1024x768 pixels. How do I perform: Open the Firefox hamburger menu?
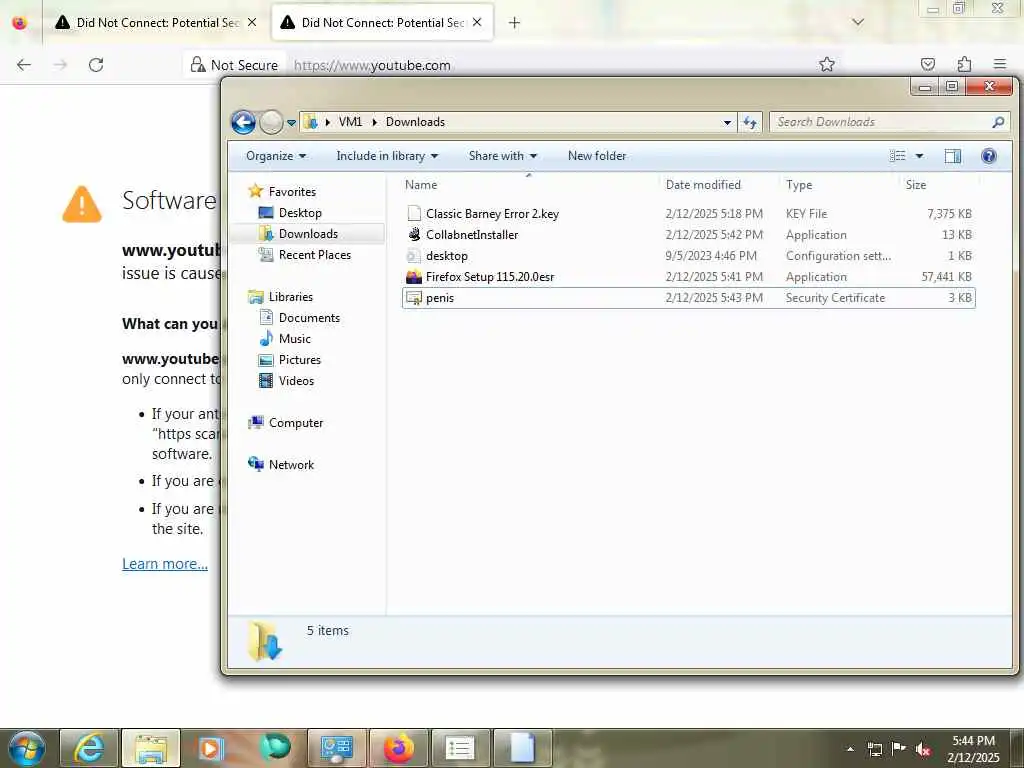[1000, 64]
